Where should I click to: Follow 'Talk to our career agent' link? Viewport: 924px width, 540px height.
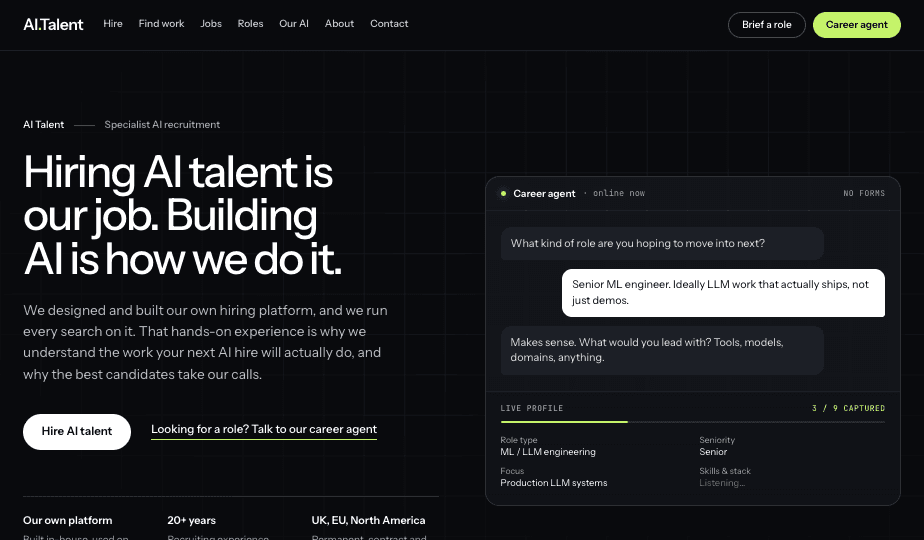[x=264, y=430]
